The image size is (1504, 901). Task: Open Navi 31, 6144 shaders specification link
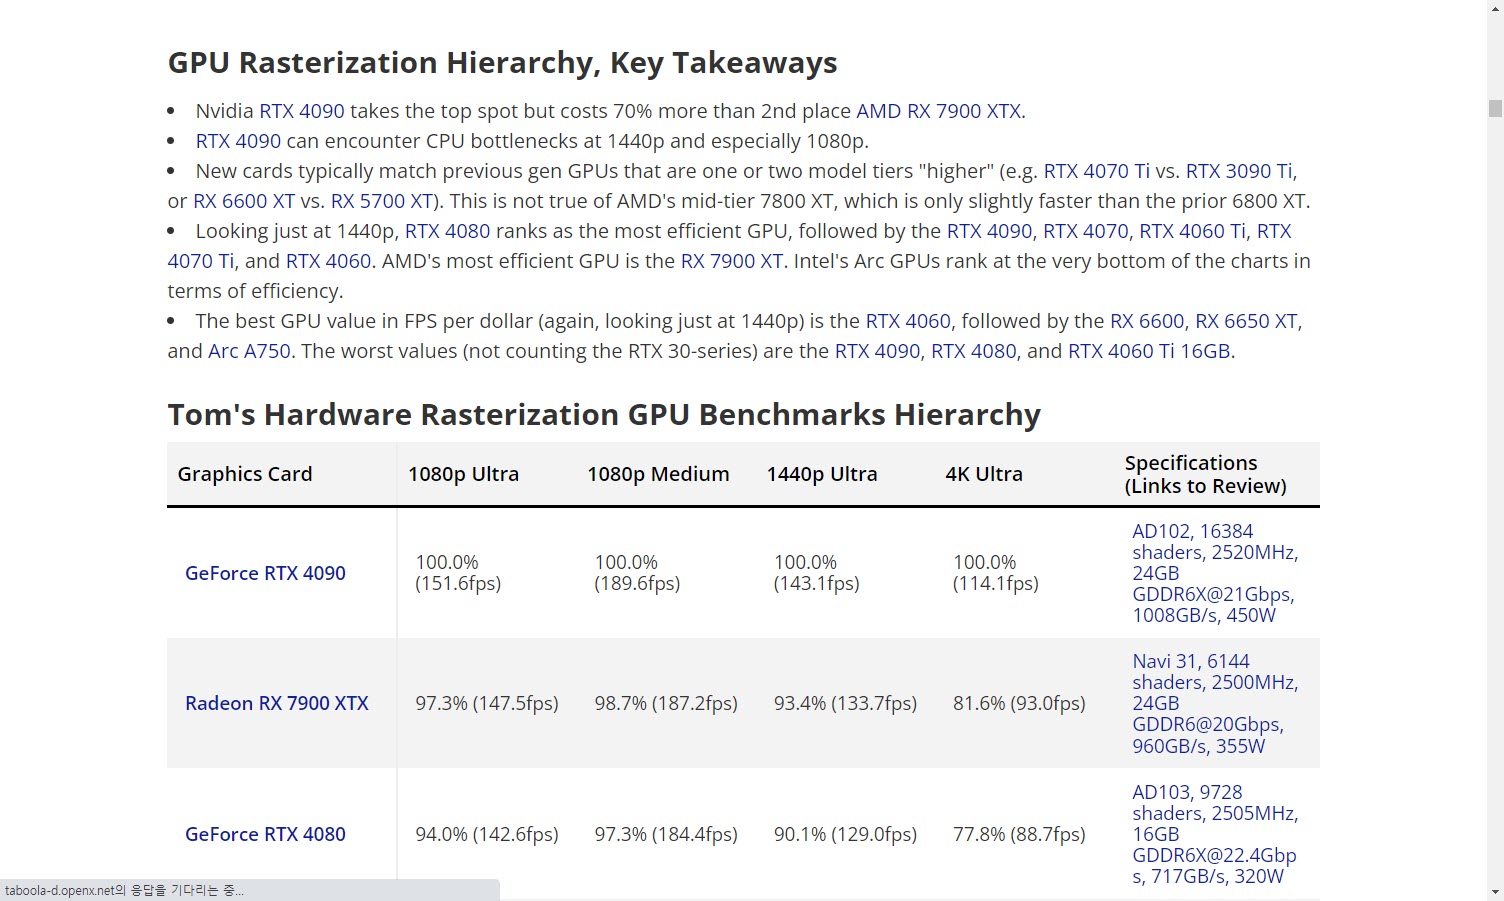click(x=1215, y=703)
